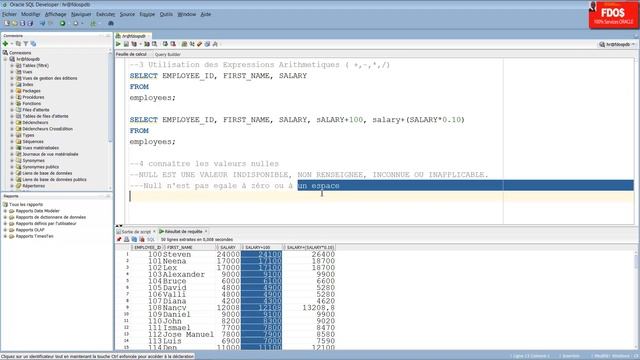
Task: Click the red delete icon in result toolbar
Action: pyautogui.click(x=142, y=240)
